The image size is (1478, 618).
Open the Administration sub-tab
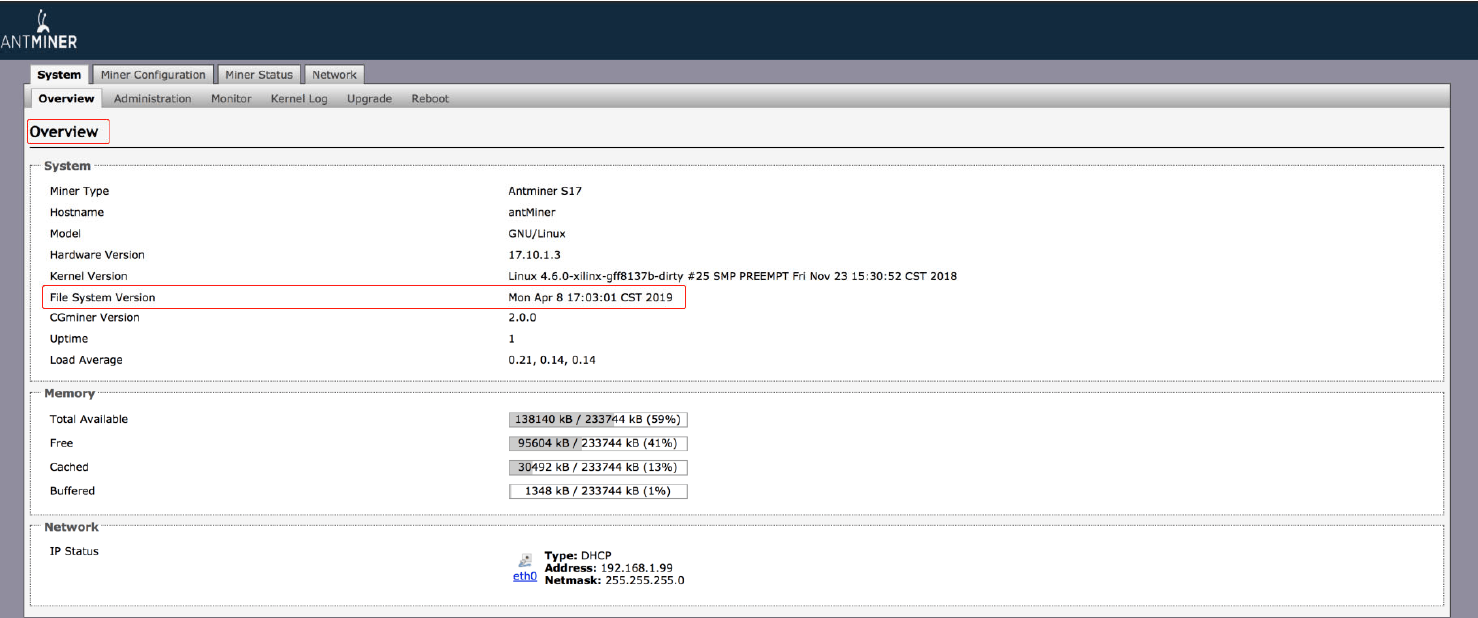pos(152,99)
